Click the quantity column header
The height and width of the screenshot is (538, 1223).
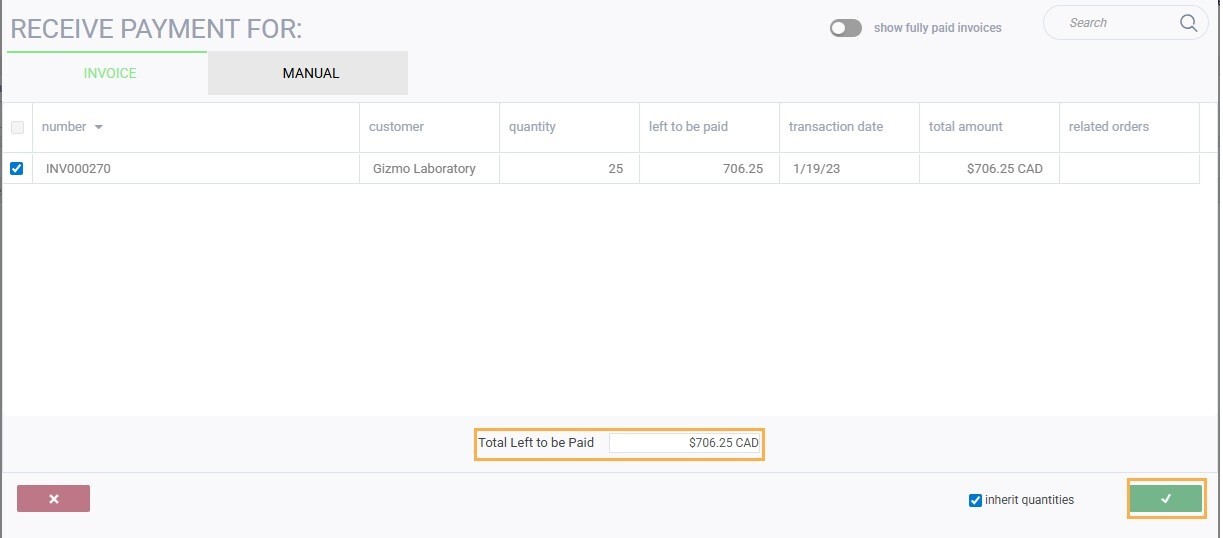[x=532, y=127]
